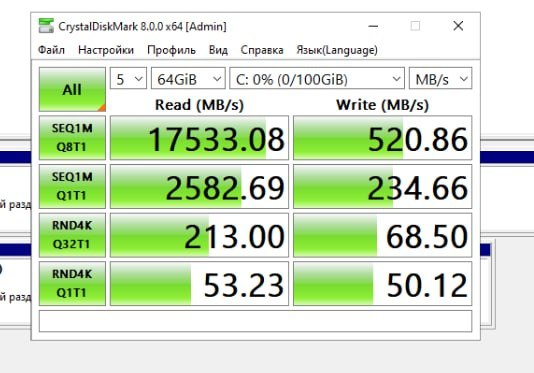Viewport: 534px width, 373px height.
Task: Close the CrystalDiskMark window
Action: tap(458, 26)
